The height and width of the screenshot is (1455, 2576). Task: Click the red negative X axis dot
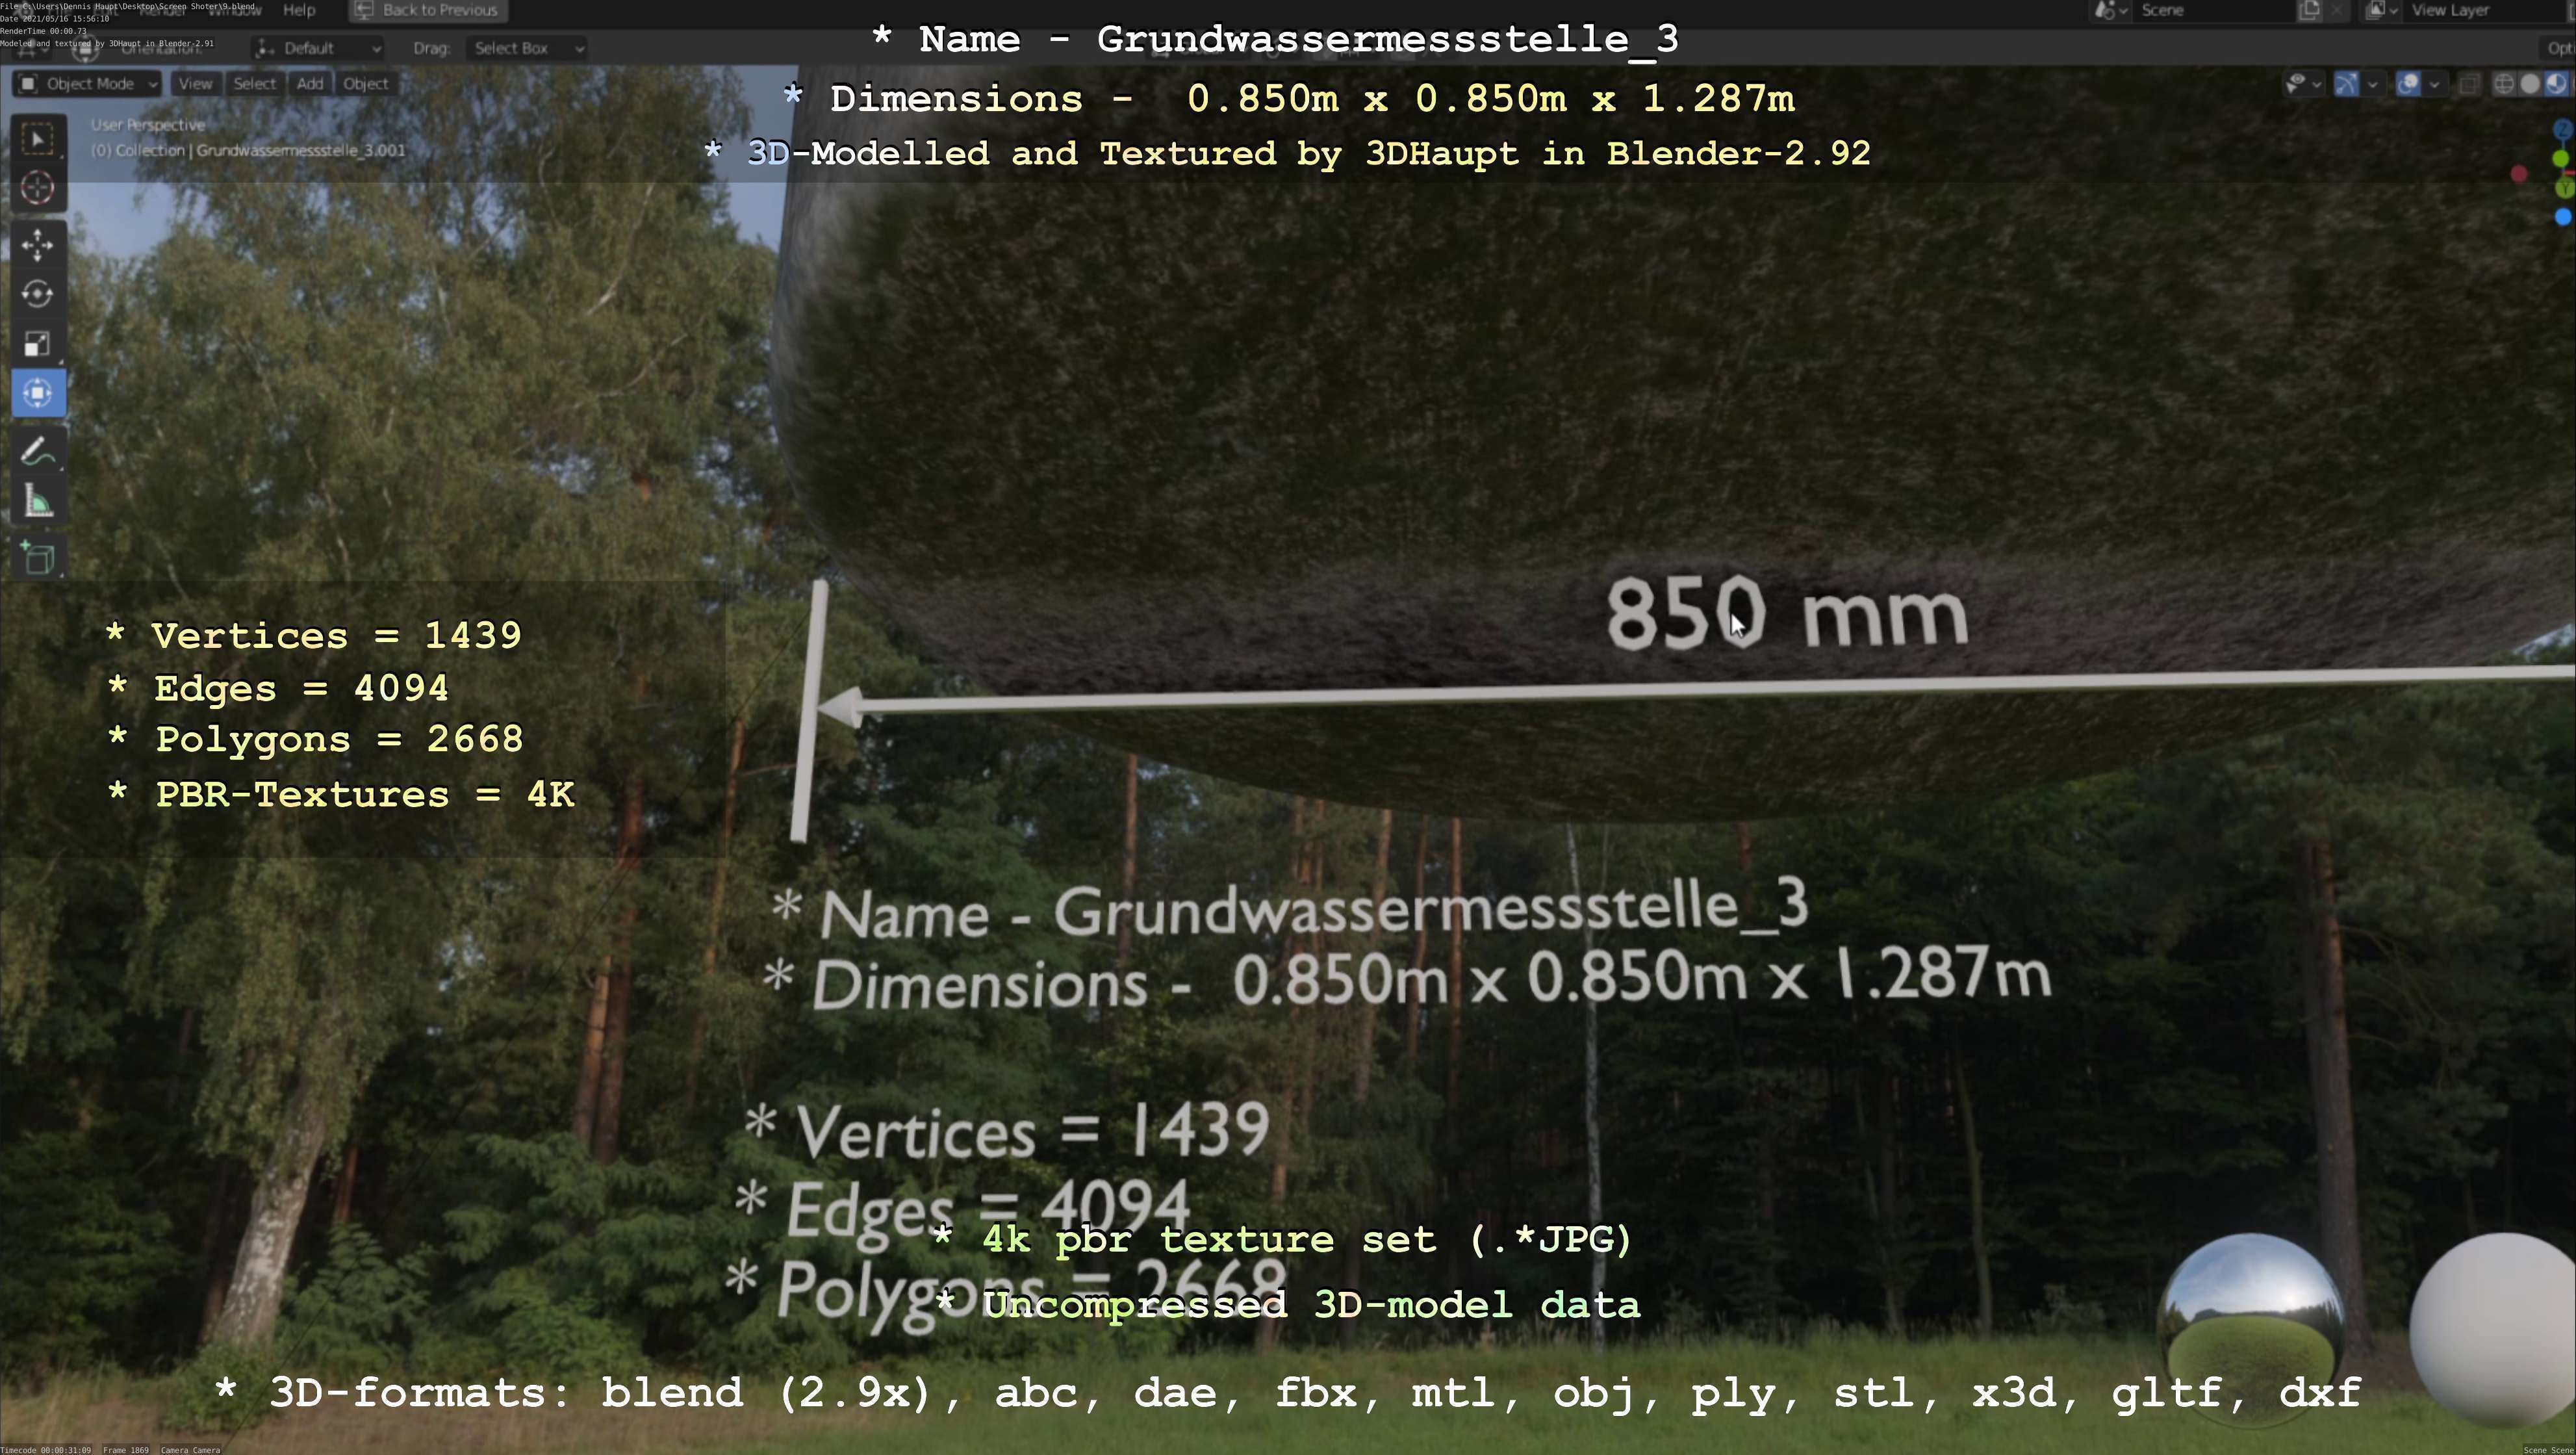(2520, 175)
